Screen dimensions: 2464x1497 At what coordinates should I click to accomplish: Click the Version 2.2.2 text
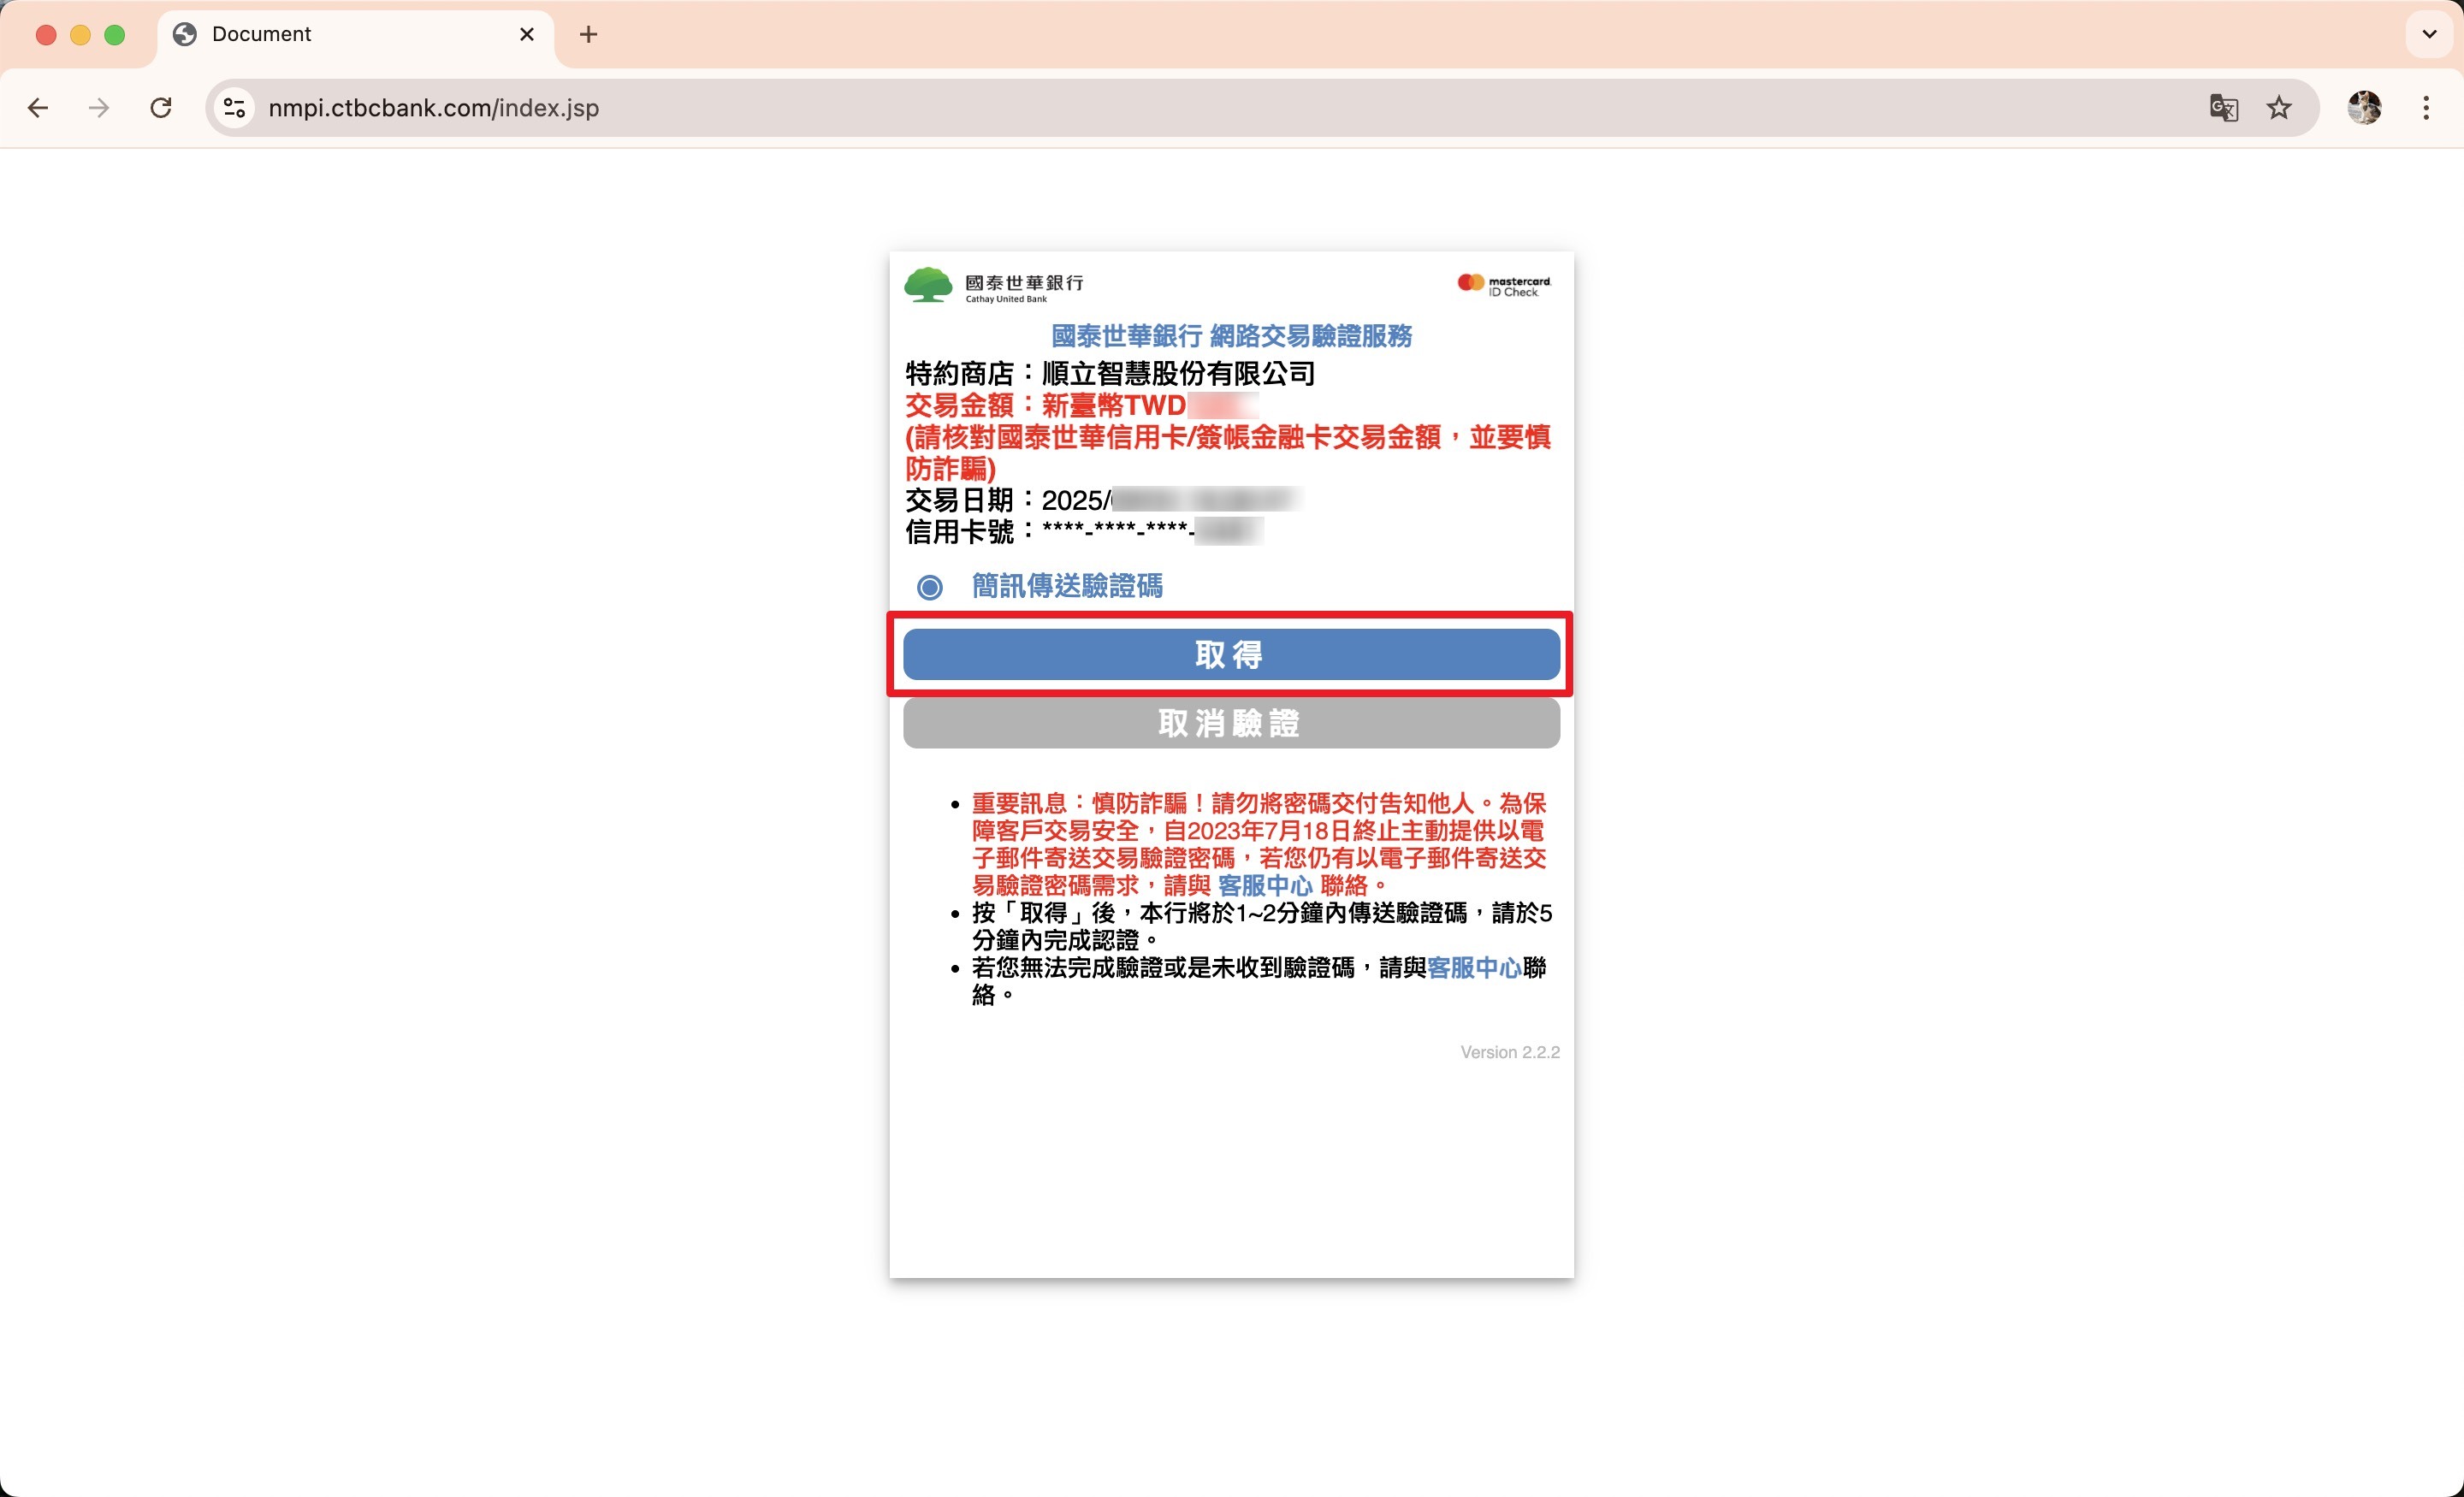pos(1509,1052)
